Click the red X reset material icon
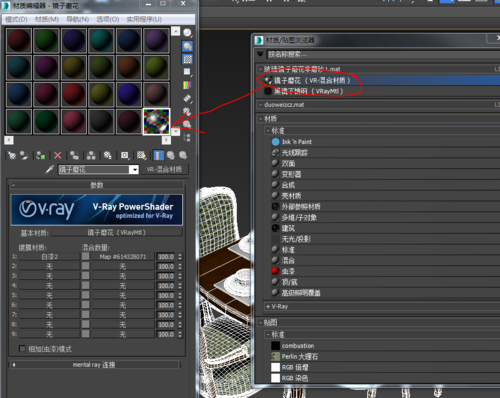This screenshot has width=500, height=398. click(x=58, y=155)
